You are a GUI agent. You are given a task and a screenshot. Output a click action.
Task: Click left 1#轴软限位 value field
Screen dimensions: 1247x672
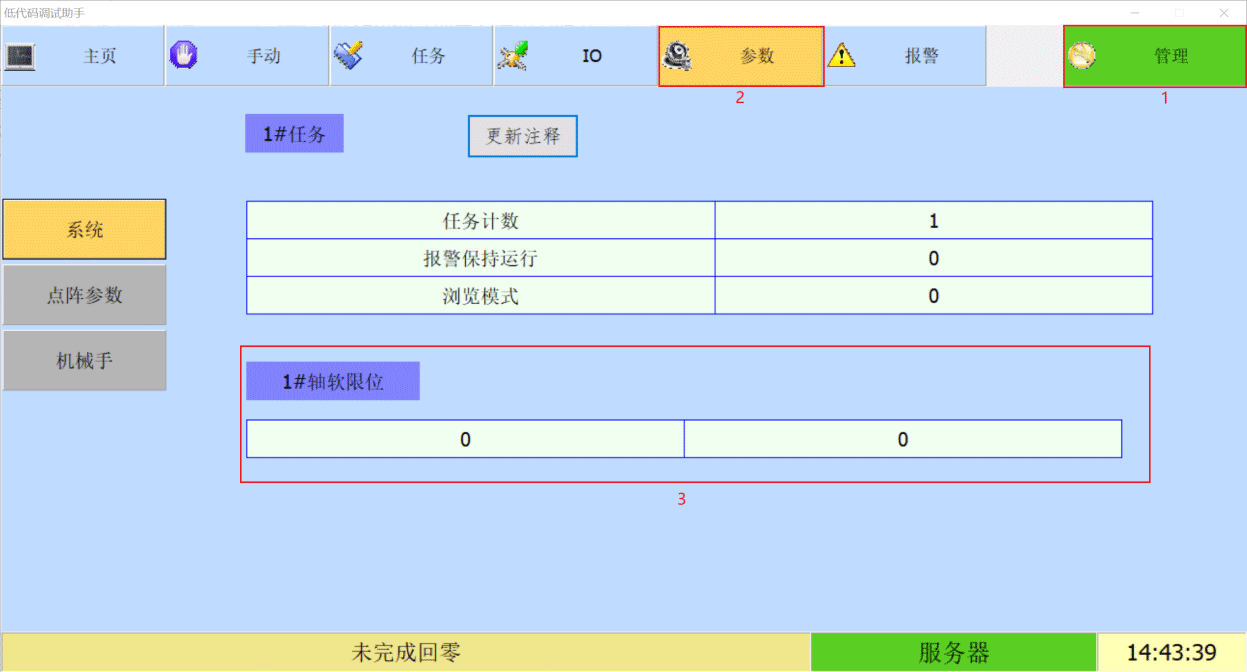pyautogui.click(x=465, y=439)
